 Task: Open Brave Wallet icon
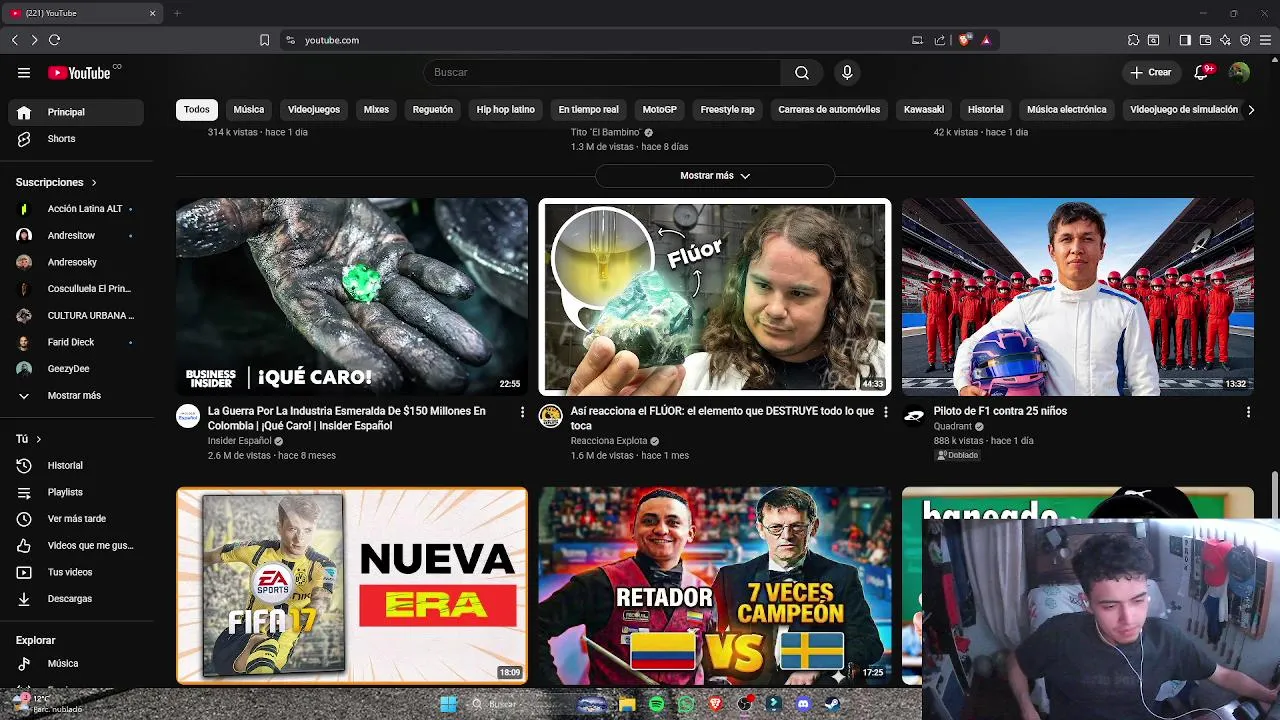coord(1205,40)
